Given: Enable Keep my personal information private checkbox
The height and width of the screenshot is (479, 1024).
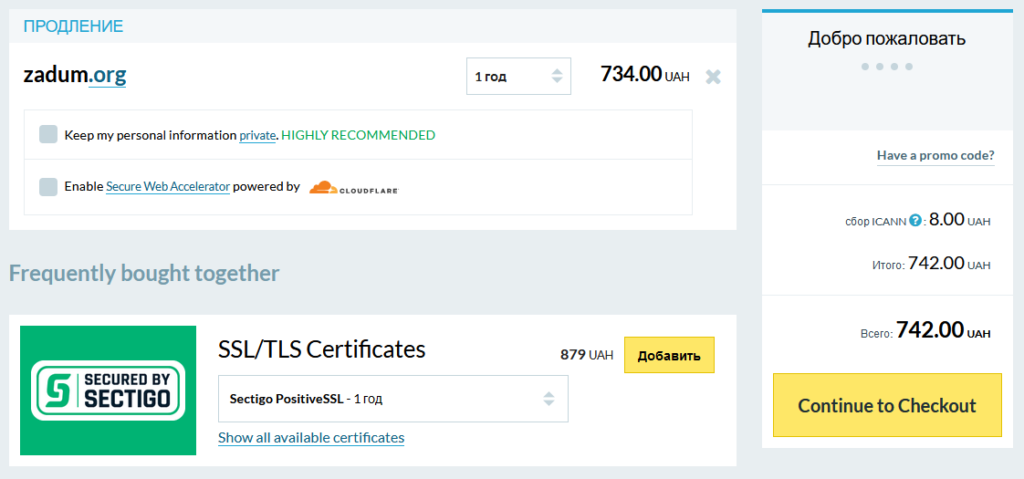Looking at the screenshot, I should [x=48, y=135].
